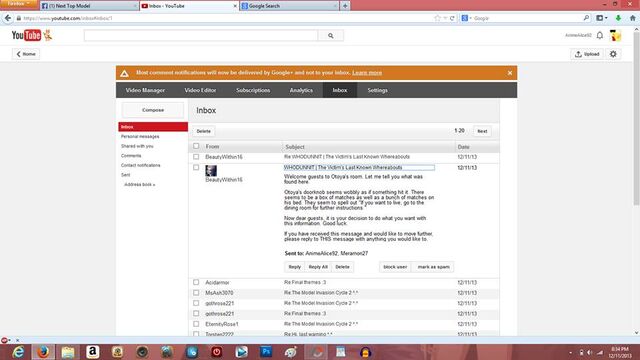Image resolution: width=640 pixels, height=360 pixels.
Task: Switch to the Video Manager tab
Action: coord(145,90)
